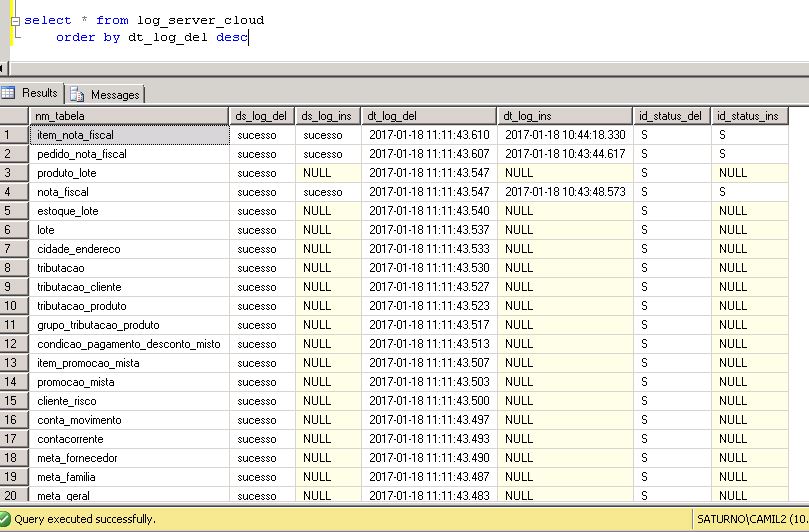Select row 20 via its row header

click(14, 495)
